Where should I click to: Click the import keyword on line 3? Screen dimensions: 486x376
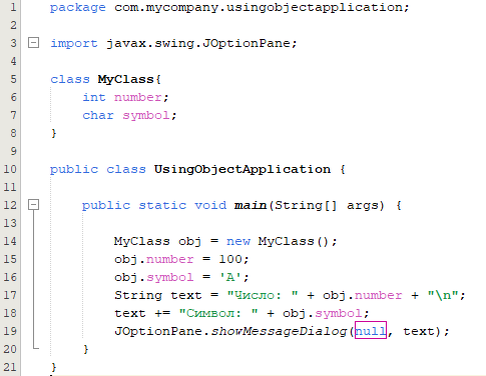click(x=74, y=43)
